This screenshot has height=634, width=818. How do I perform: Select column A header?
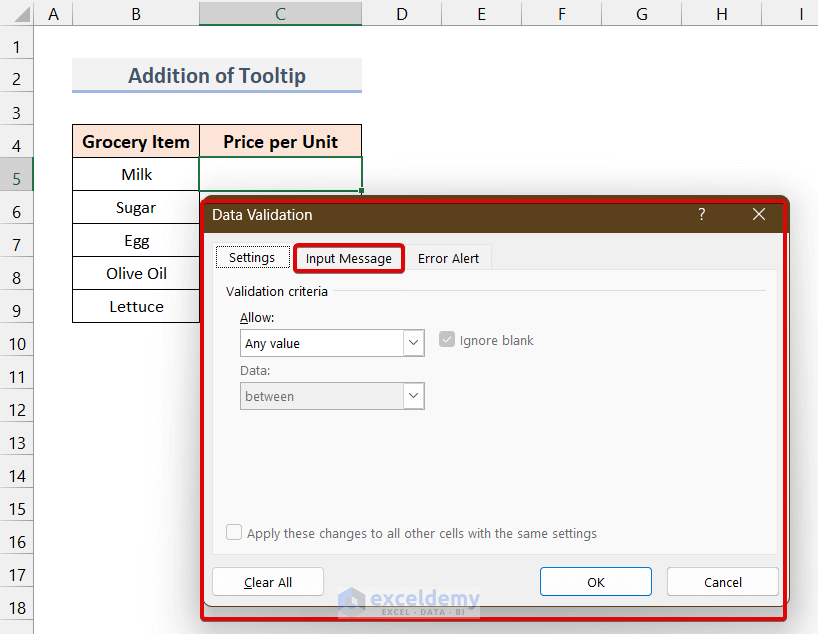click(53, 14)
